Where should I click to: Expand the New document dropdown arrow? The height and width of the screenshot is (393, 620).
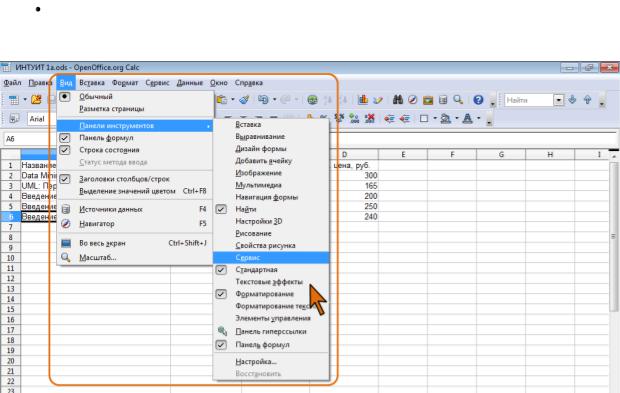[x=25, y=100]
